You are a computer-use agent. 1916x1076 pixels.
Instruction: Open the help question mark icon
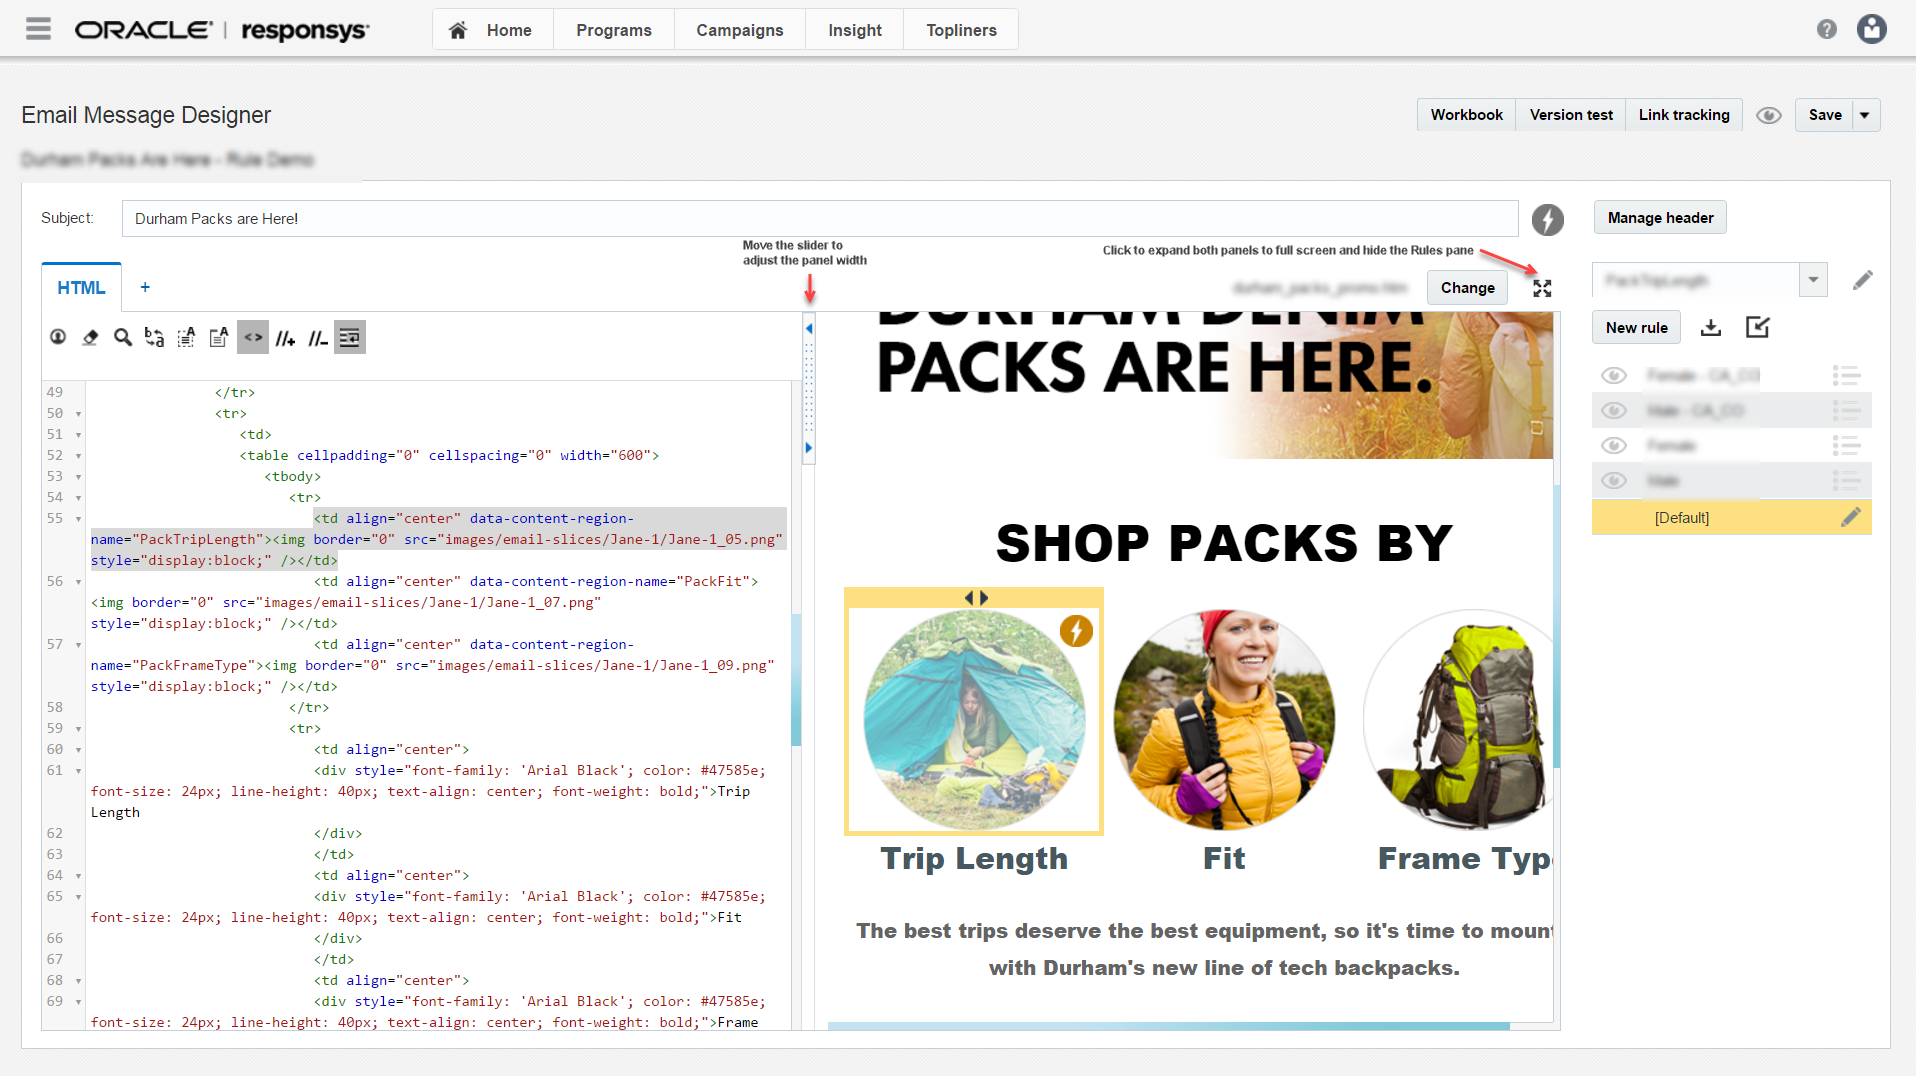[x=1827, y=29]
